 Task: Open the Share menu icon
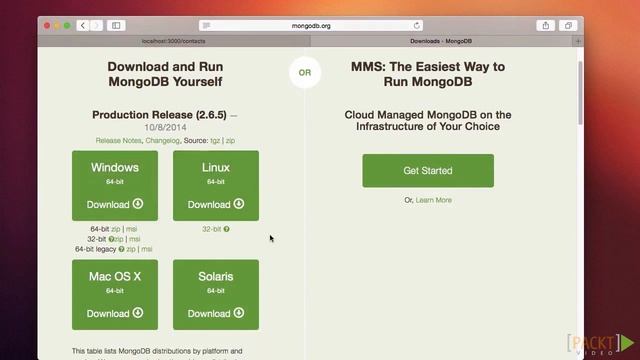pos(546,26)
